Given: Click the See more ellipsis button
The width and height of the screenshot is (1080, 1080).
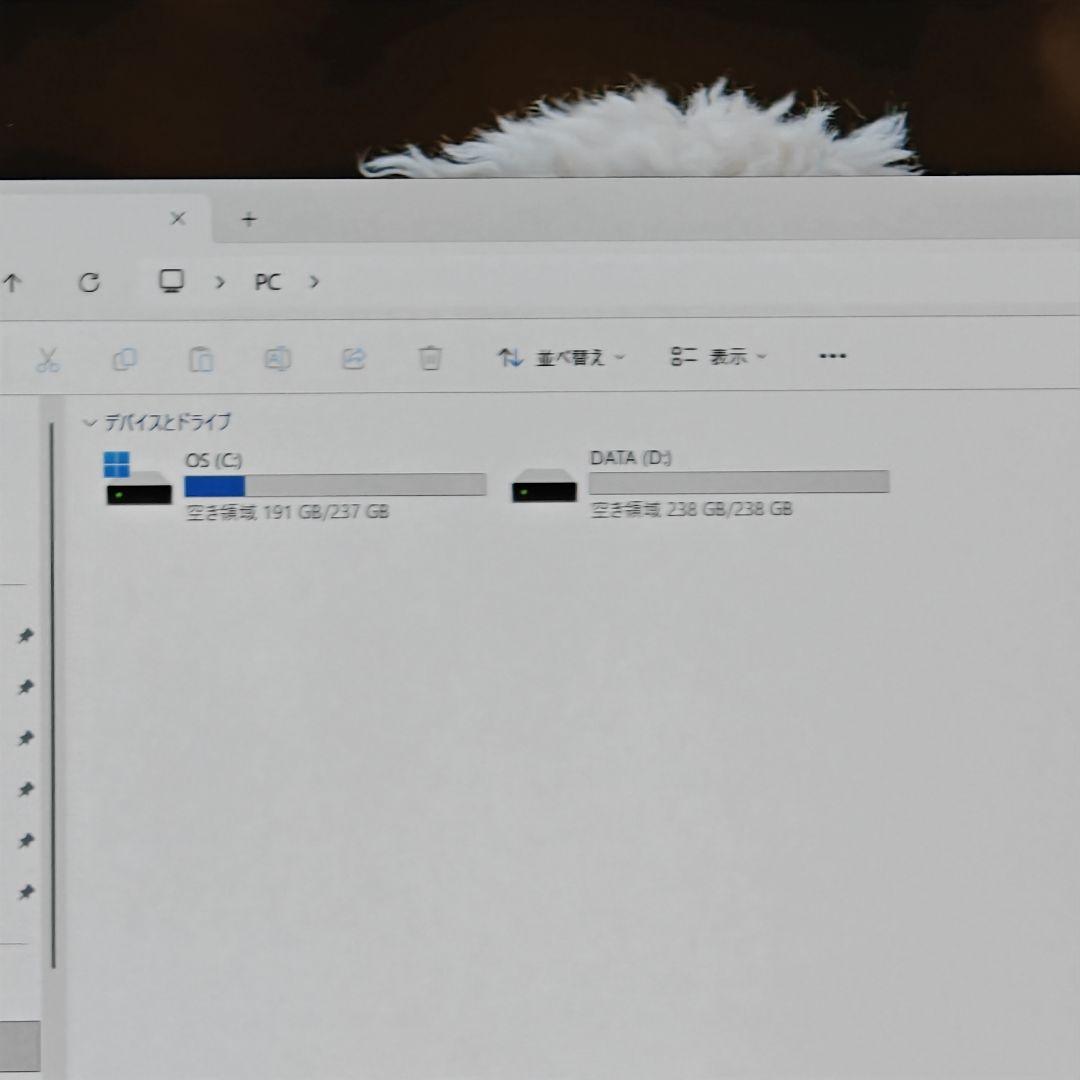Looking at the screenshot, I should (x=832, y=356).
